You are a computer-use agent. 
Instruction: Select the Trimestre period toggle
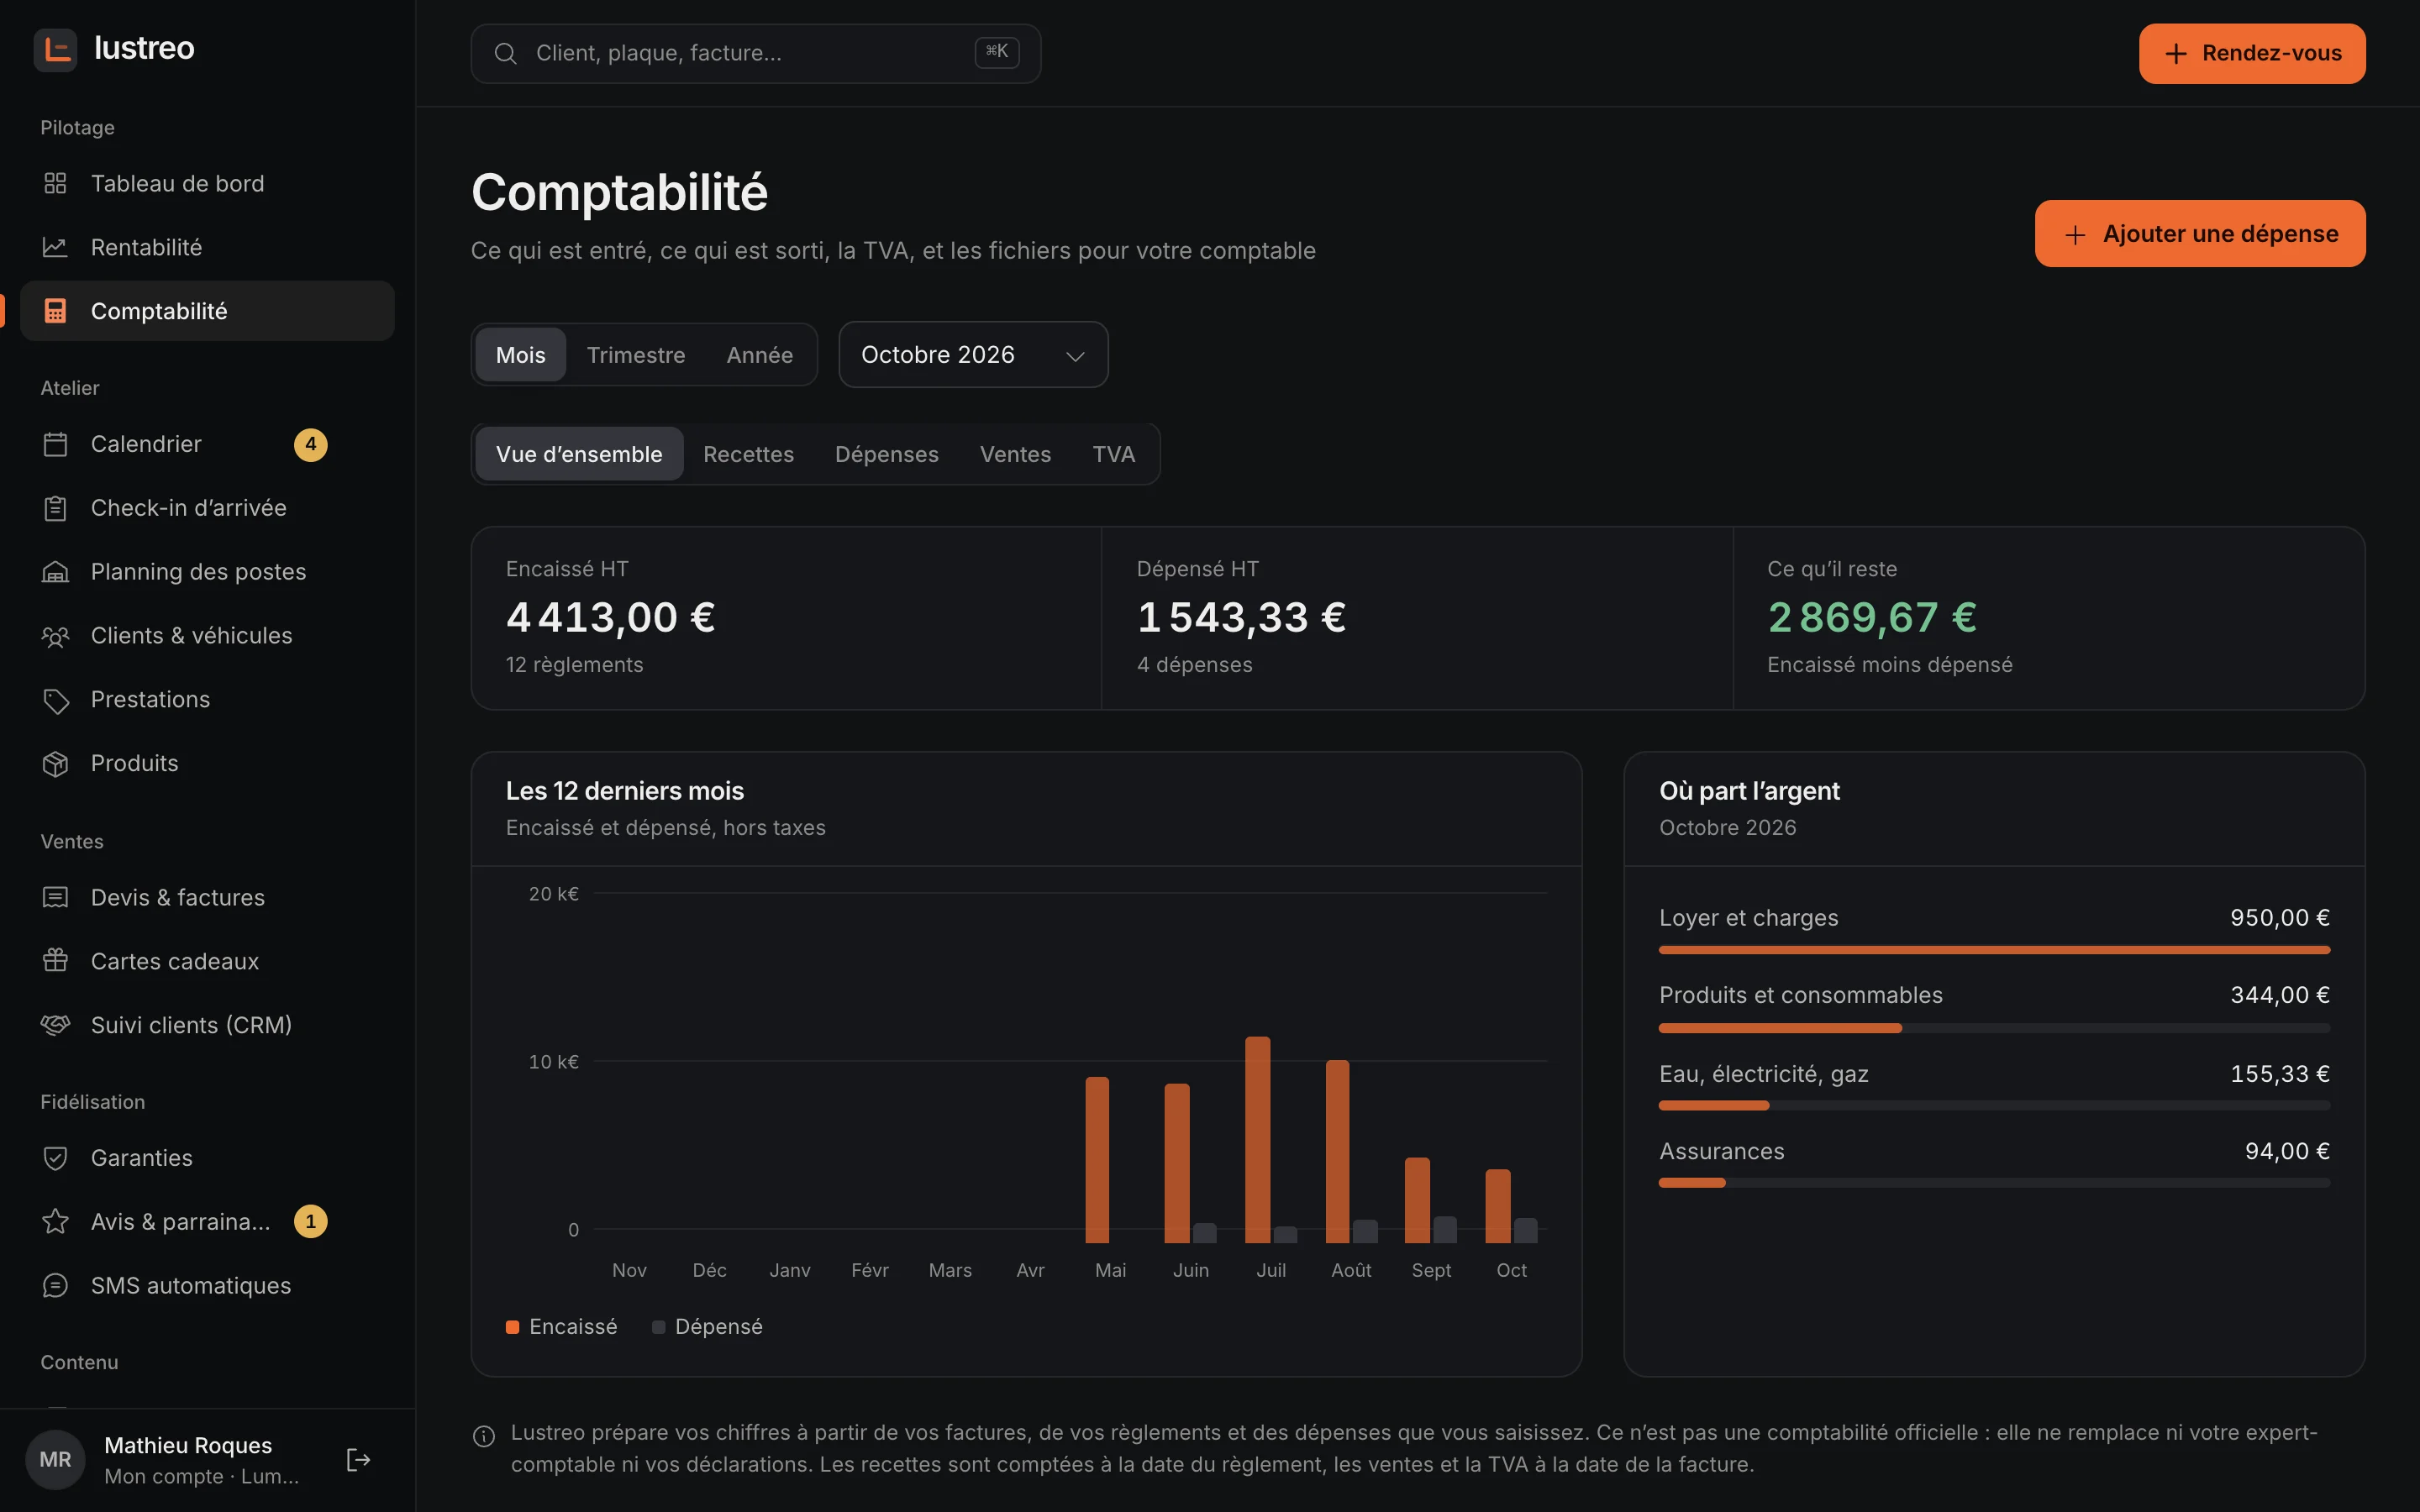tap(636, 355)
